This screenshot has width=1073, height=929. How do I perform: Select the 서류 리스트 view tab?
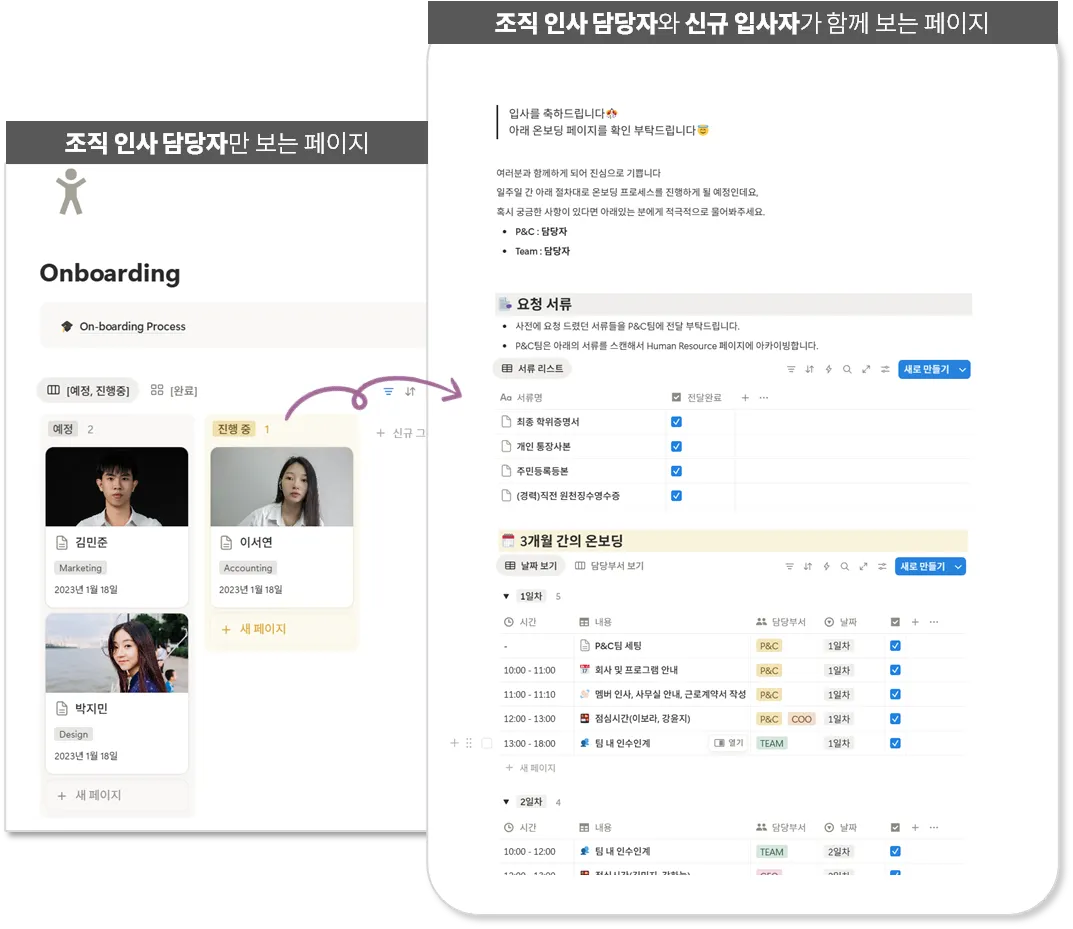coord(532,369)
